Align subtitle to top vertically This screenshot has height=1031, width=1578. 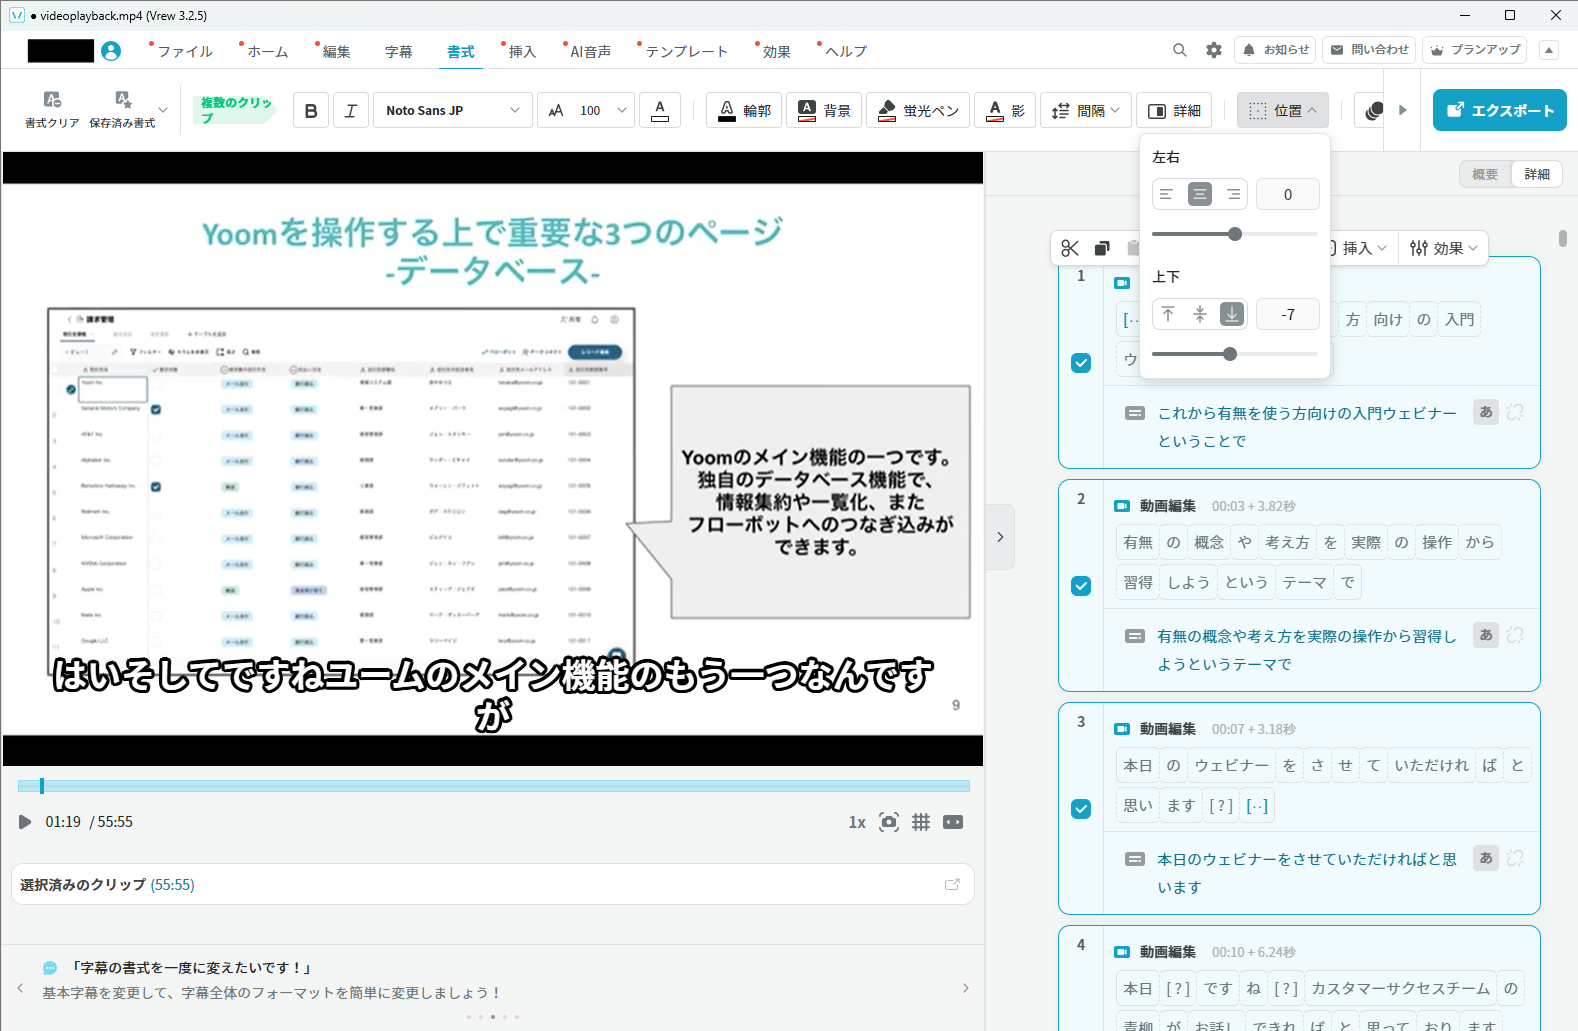pyautogui.click(x=1168, y=314)
